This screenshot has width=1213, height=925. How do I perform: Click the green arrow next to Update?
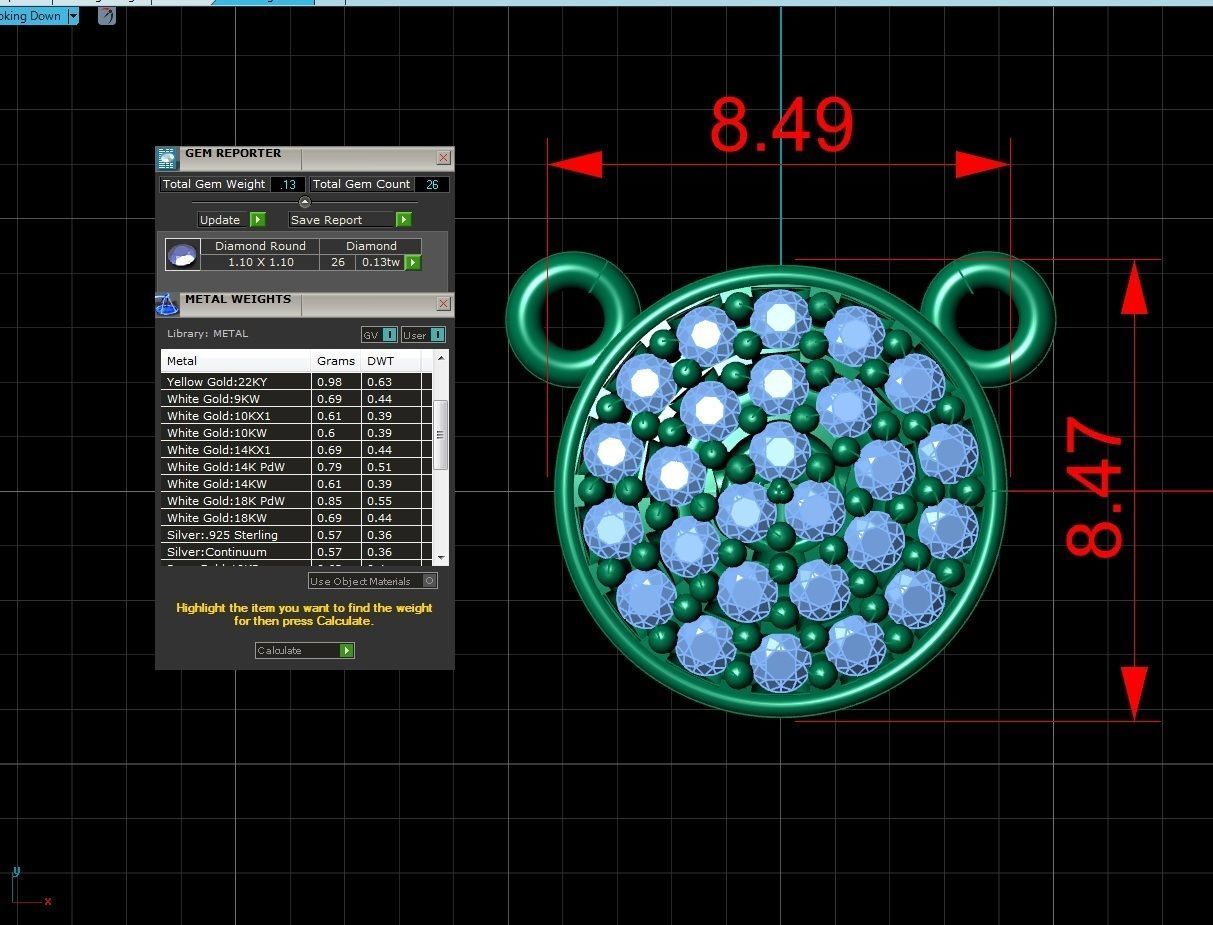click(x=257, y=220)
